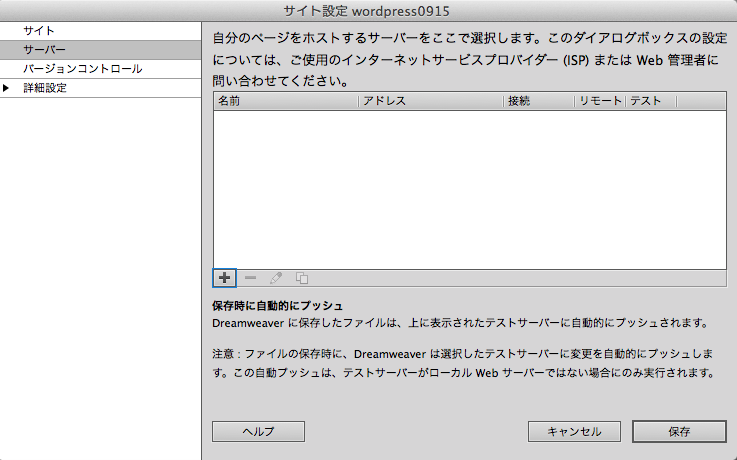The width and height of the screenshot is (737, 460).
Task: Select サイト in the sidebar
Action: click(101, 31)
